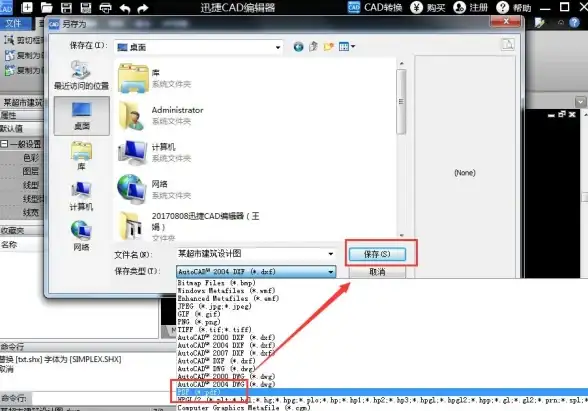Click the 色彩 property row
The height and width of the screenshot is (411, 588).
(22, 158)
